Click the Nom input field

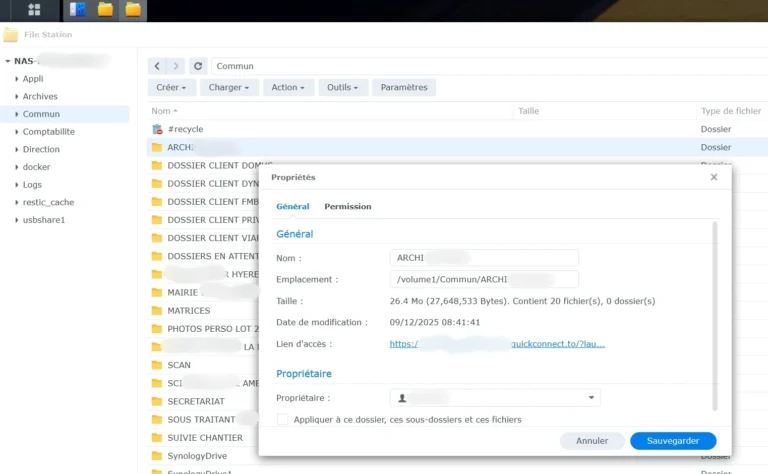click(484, 258)
